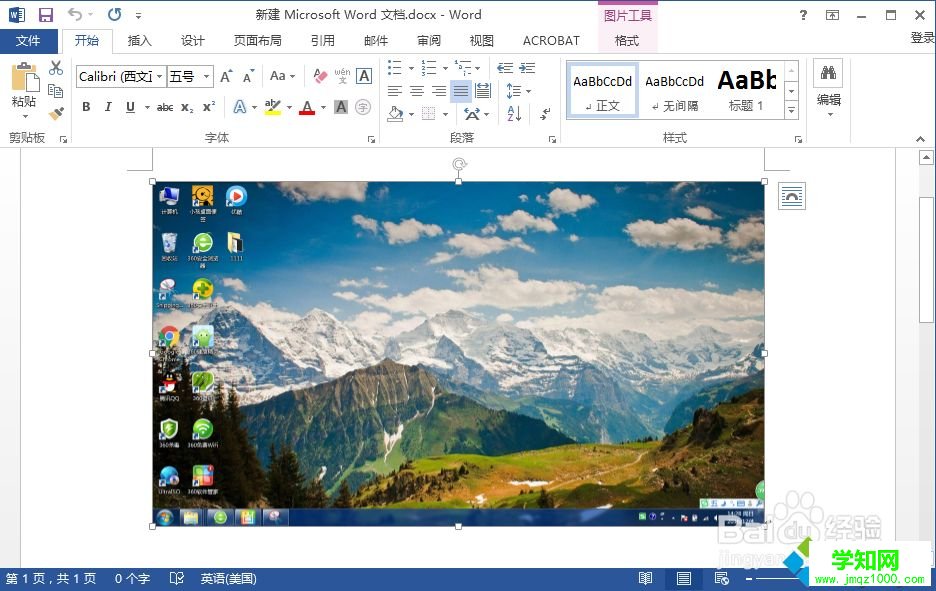This screenshot has height=591, width=936.
Task: Apply strikethrough to text
Action: (x=166, y=106)
